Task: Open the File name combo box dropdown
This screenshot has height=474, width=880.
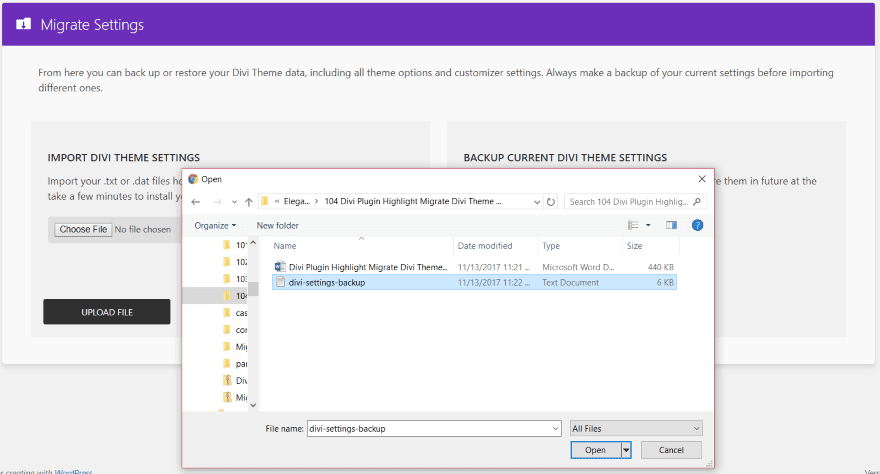Action: coord(555,428)
